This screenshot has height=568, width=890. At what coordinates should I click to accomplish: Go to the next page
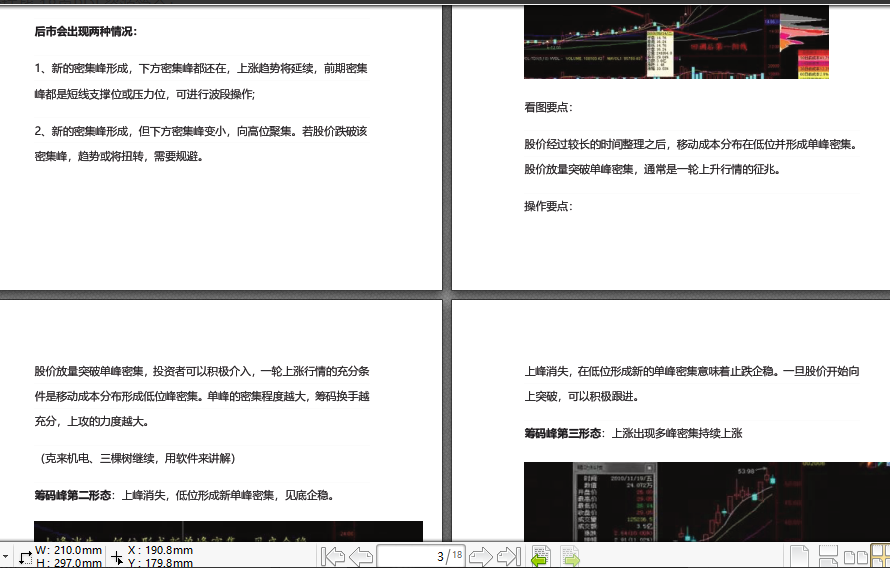[x=481, y=556]
